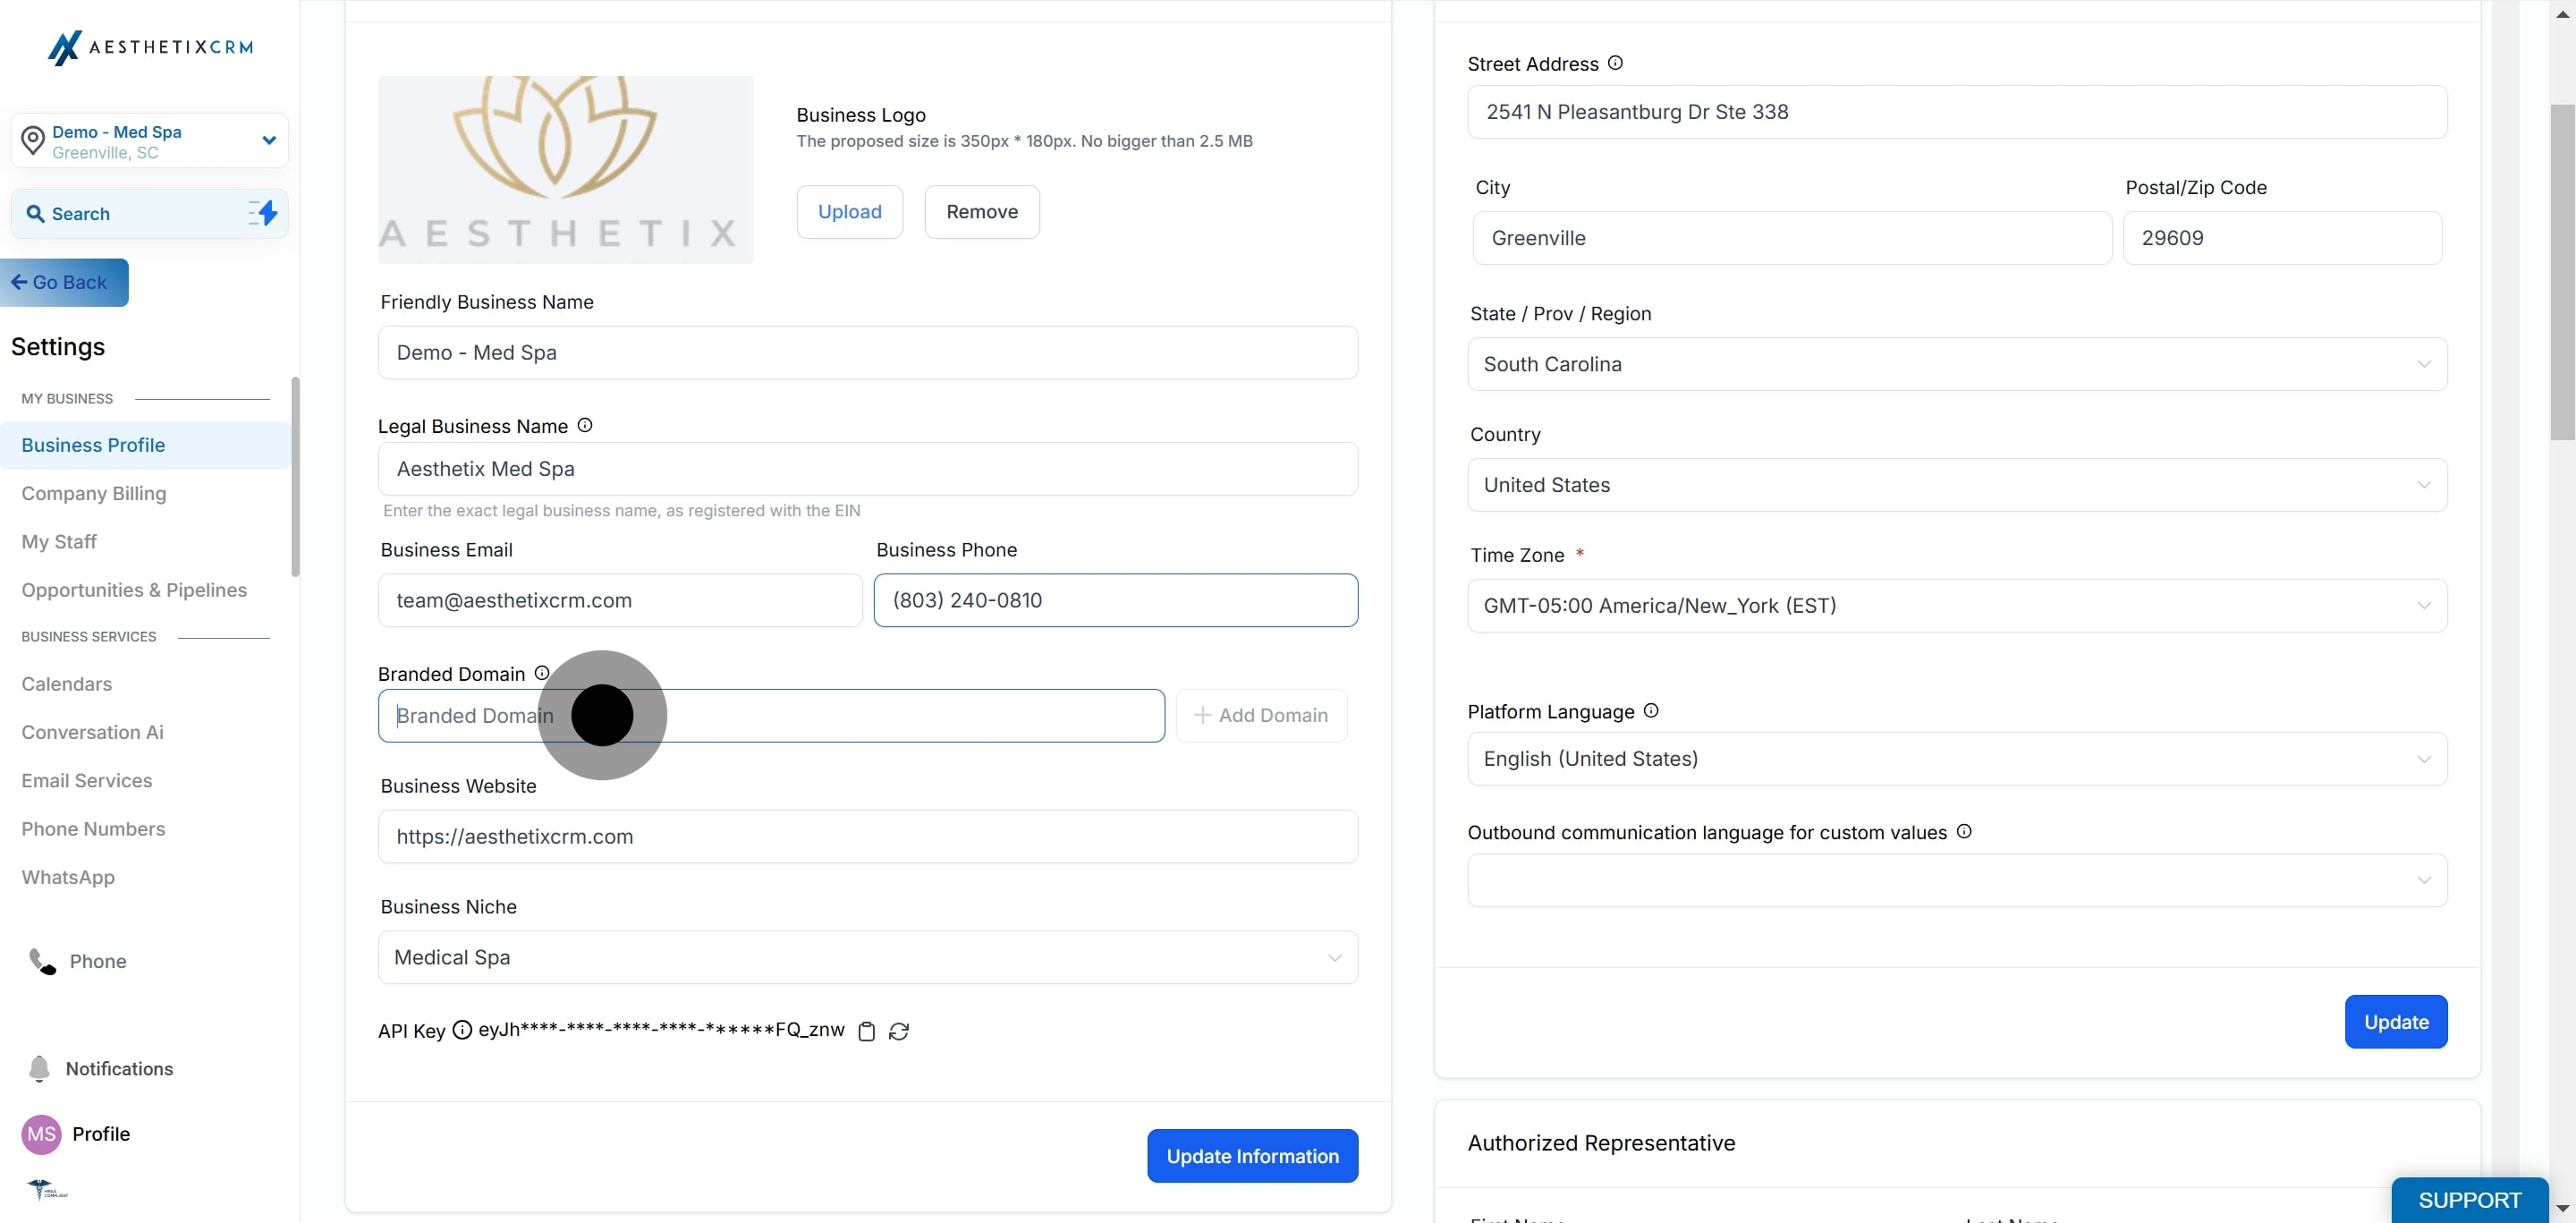Select Phone Numbers in the settings menu
Screen dimensions: 2576x1223
[93, 829]
